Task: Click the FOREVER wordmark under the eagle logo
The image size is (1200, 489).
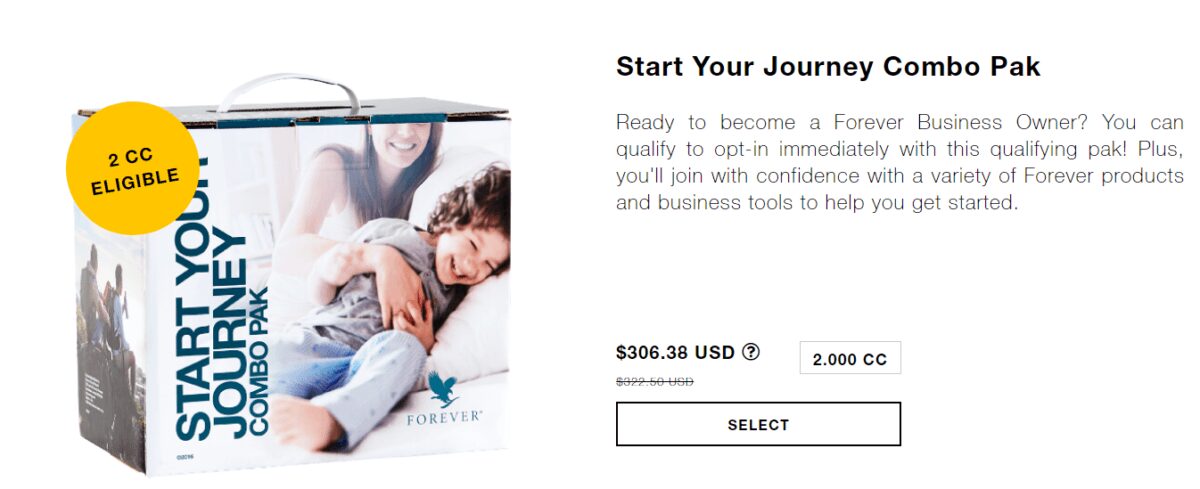Action: click(x=445, y=416)
